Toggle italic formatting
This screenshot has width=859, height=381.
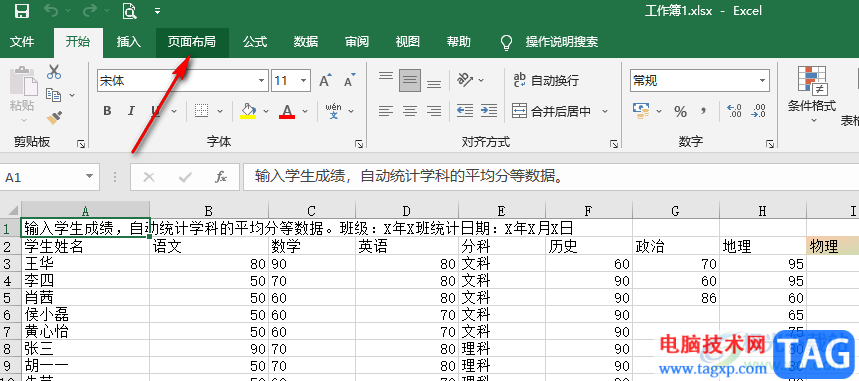pyautogui.click(x=131, y=111)
